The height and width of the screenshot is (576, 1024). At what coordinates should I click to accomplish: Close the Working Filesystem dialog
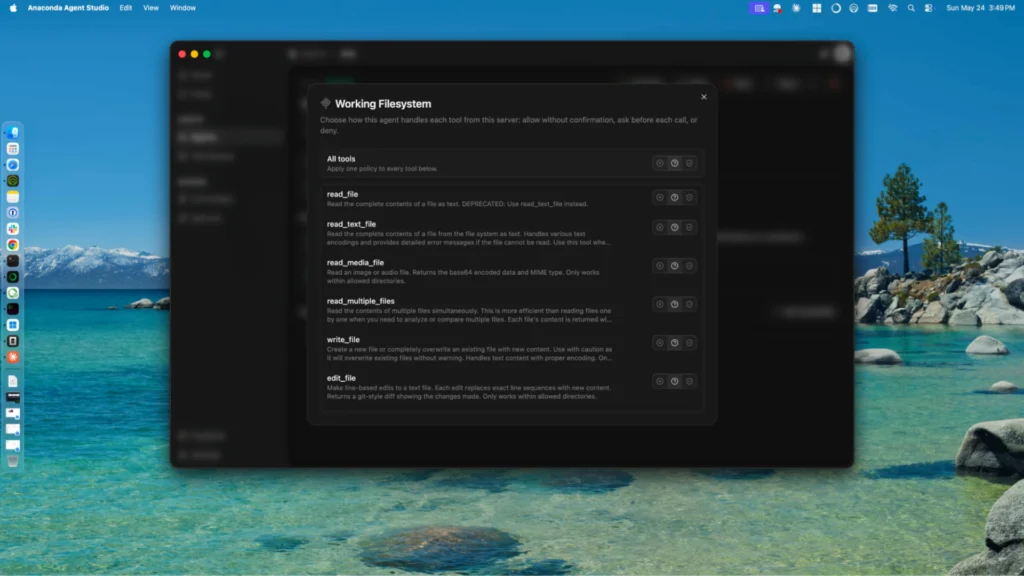(704, 97)
